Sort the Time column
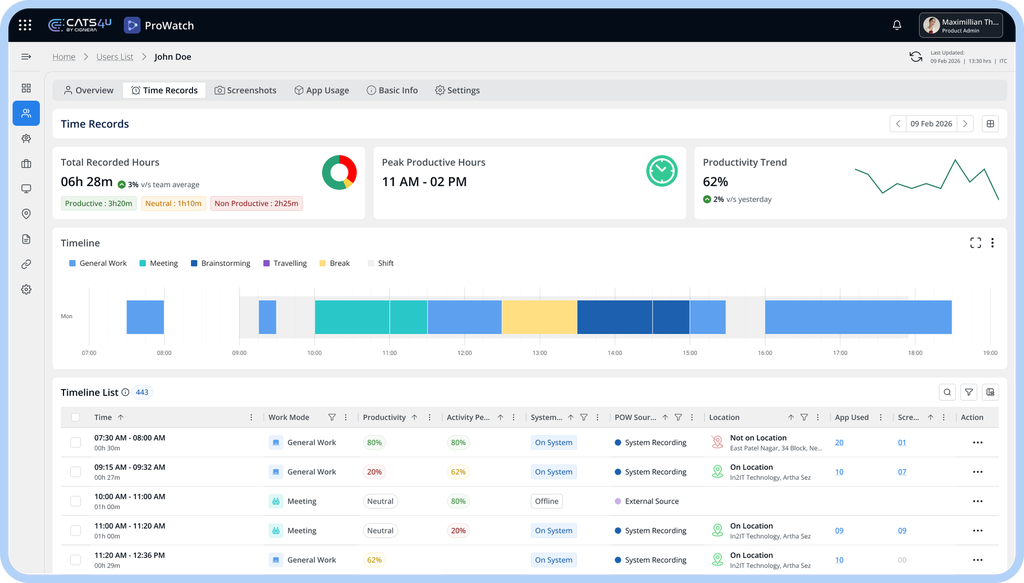This screenshot has width=1024, height=583. point(120,417)
